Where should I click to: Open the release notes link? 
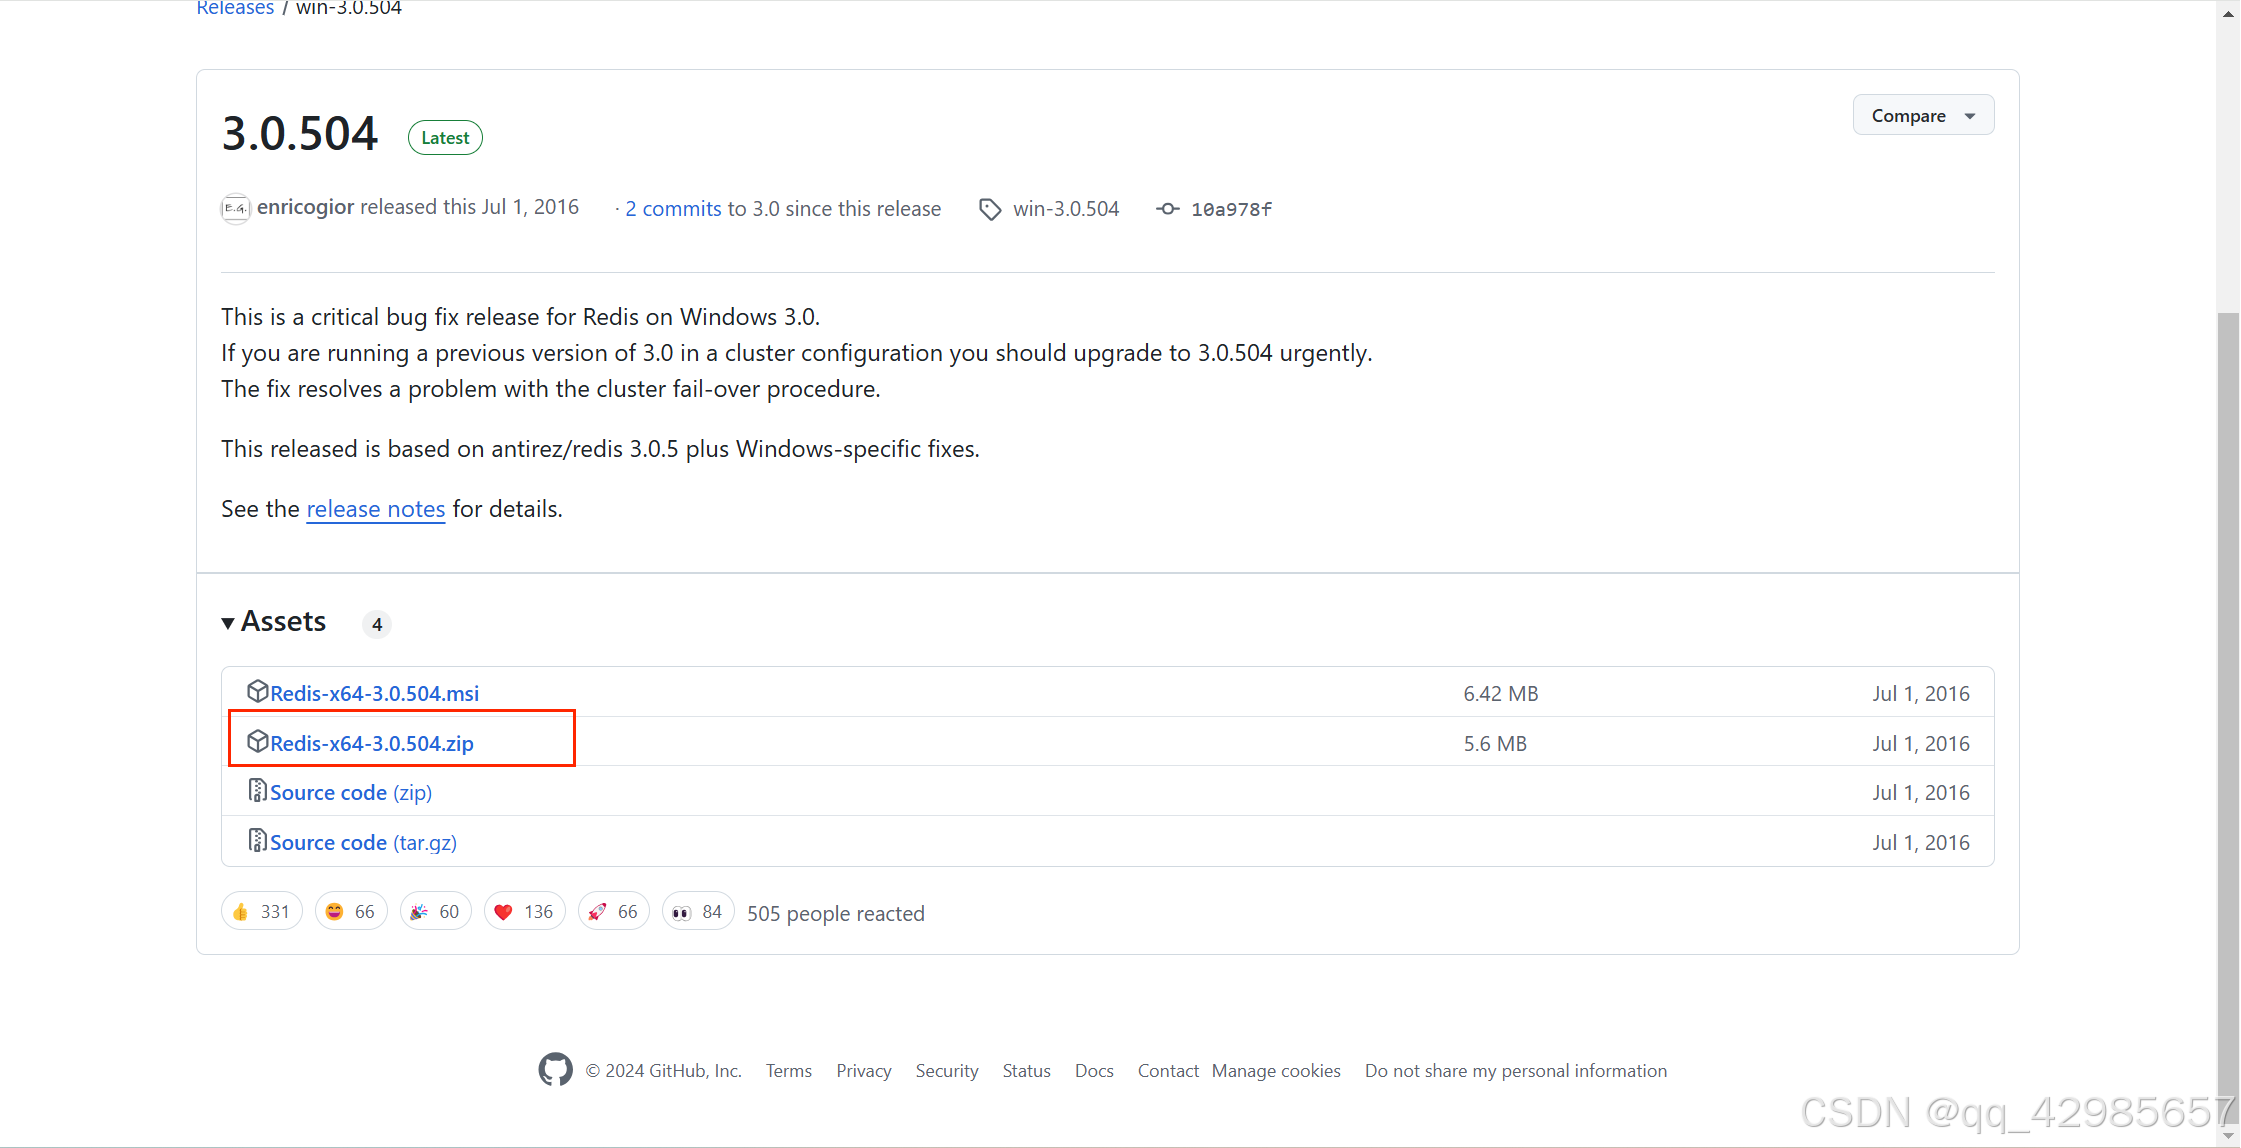[375, 509]
